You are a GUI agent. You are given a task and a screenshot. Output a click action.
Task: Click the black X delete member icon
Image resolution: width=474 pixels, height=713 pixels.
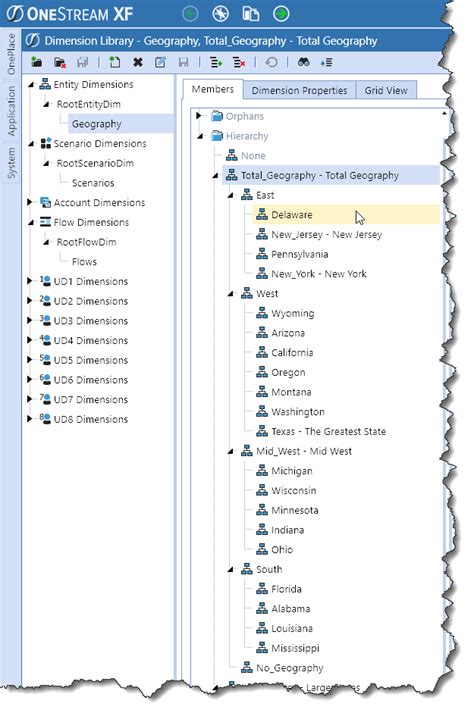[x=138, y=62]
